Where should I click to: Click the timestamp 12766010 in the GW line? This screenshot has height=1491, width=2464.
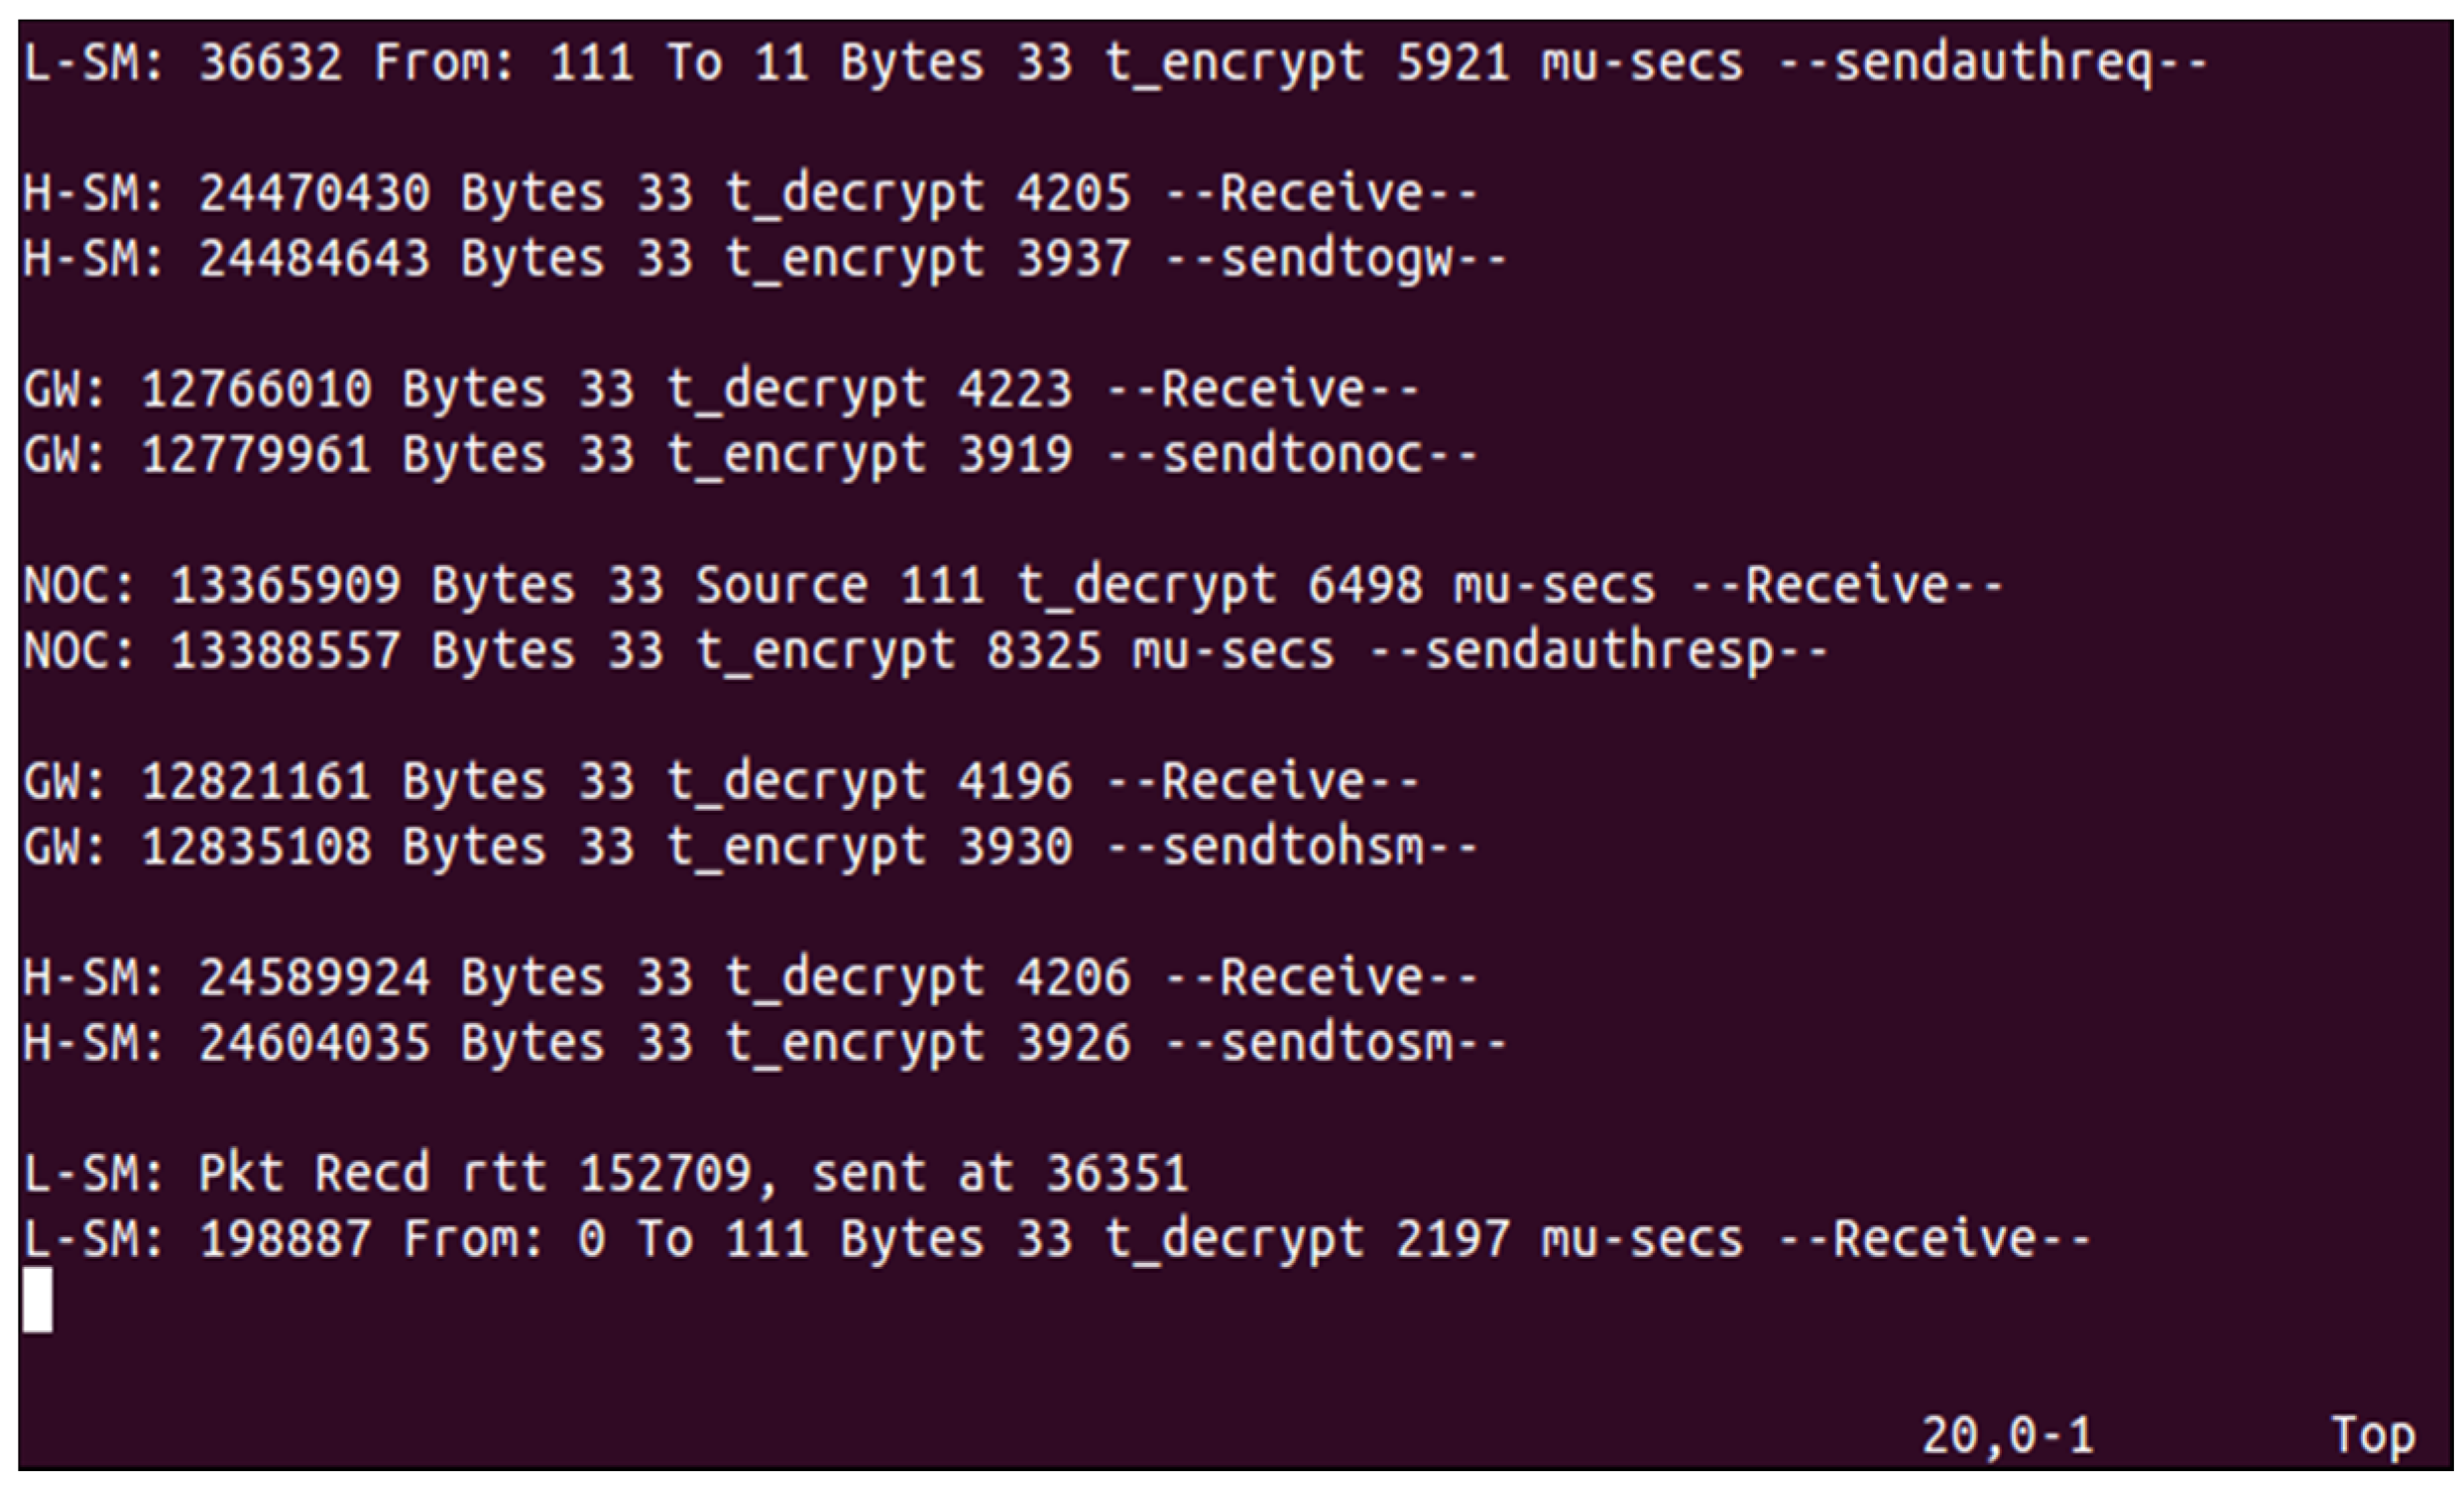(x=256, y=389)
